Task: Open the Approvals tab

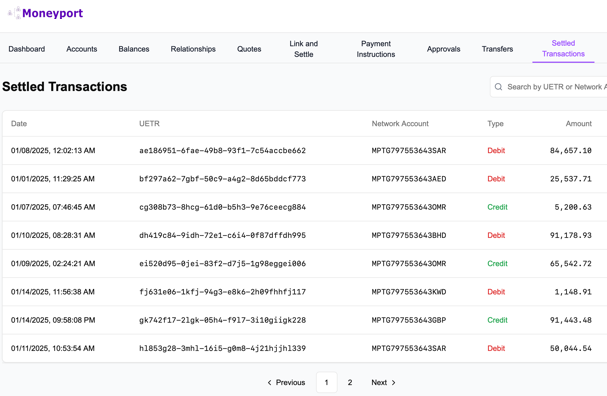Action: coord(444,49)
